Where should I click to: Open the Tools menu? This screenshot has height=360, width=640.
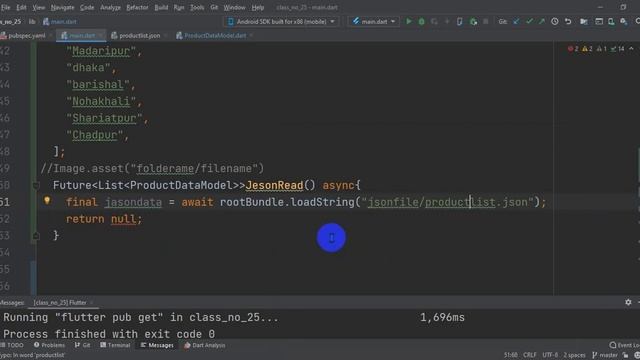197,7
